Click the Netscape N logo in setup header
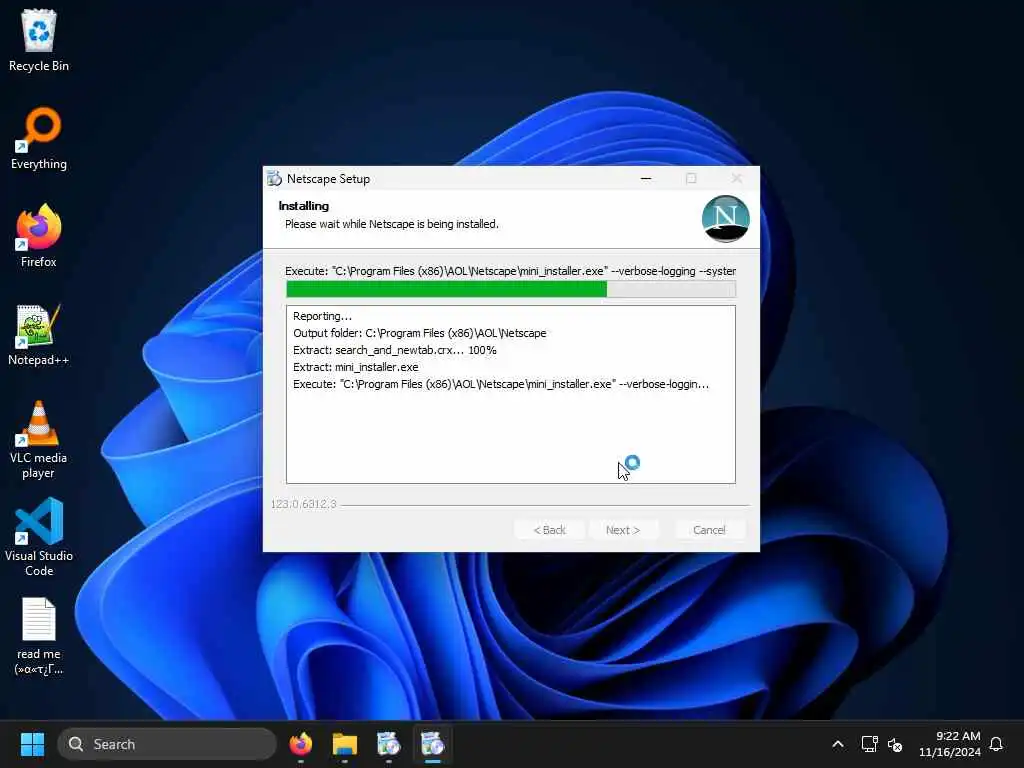 point(725,219)
